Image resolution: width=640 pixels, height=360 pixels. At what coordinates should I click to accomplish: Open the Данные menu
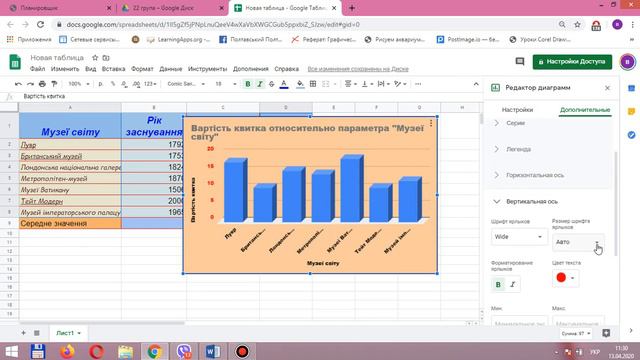tap(171, 69)
